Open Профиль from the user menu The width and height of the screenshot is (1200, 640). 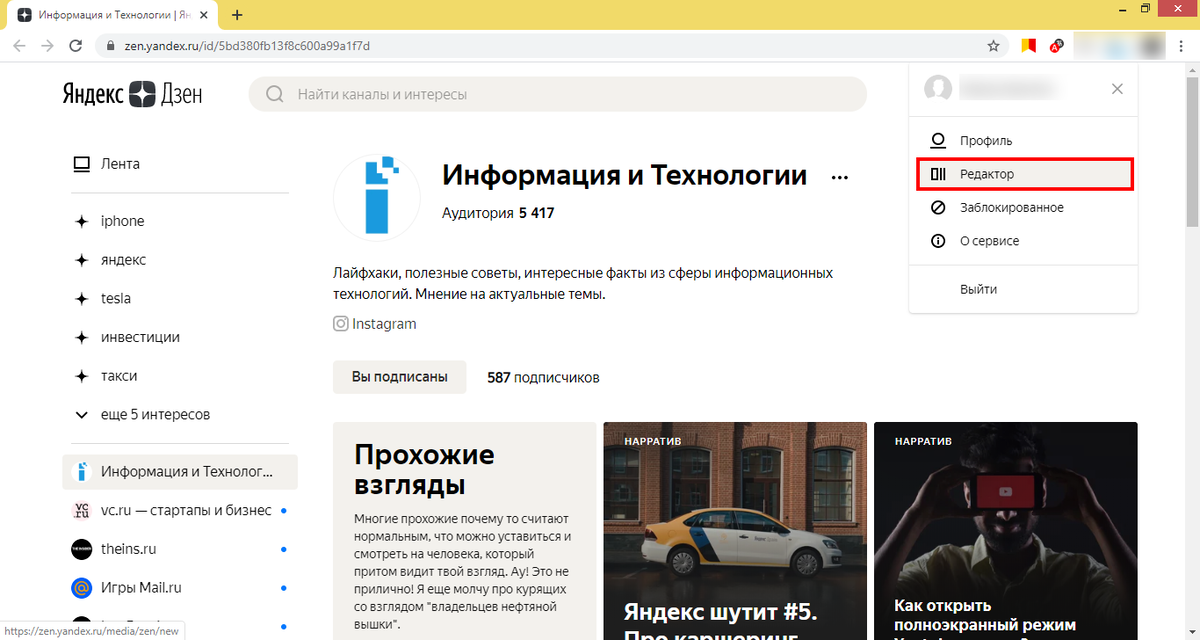coord(1023,141)
